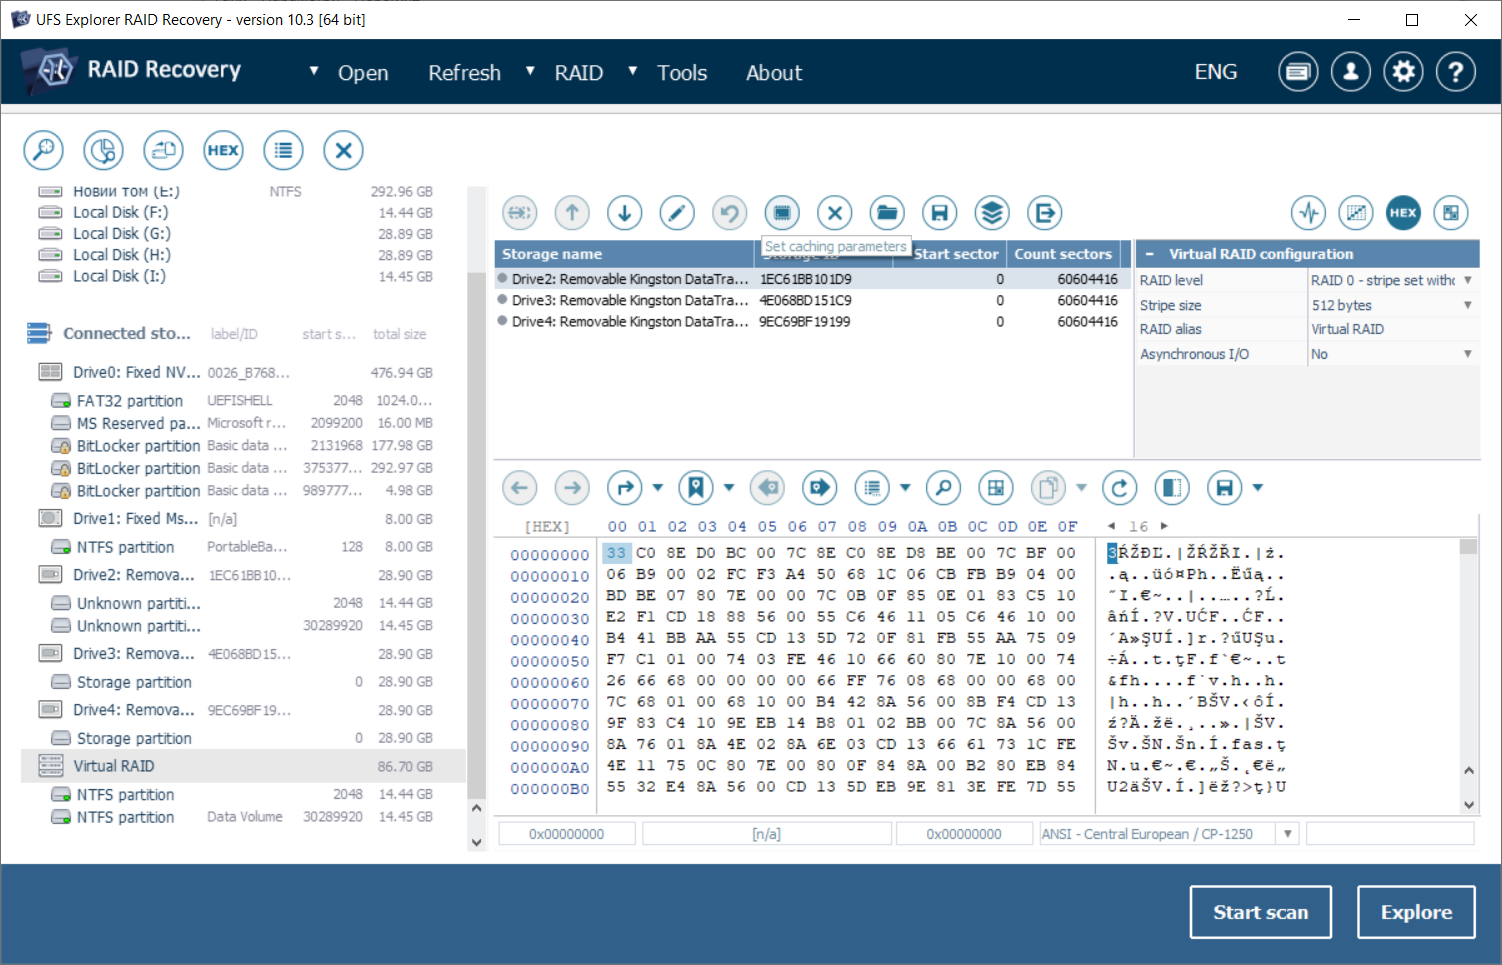Click the Explore button

(1416, 912)
